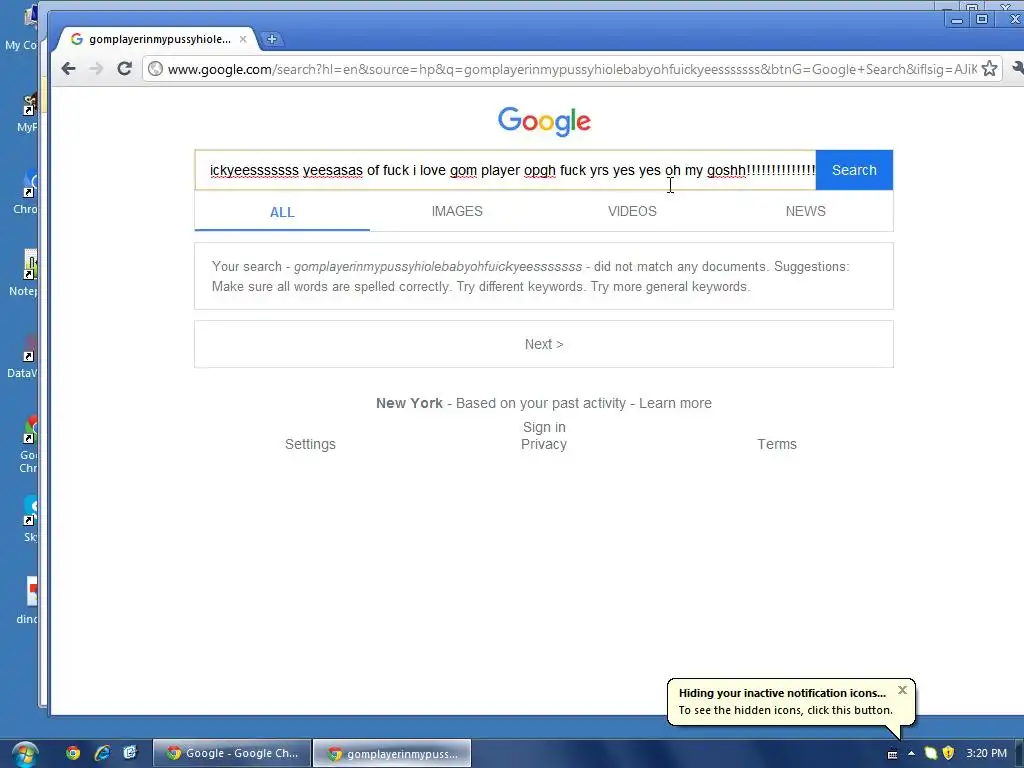Reload the page with the refresh icon
This screenshot has width=1024, height=768.
click(124, 68)
